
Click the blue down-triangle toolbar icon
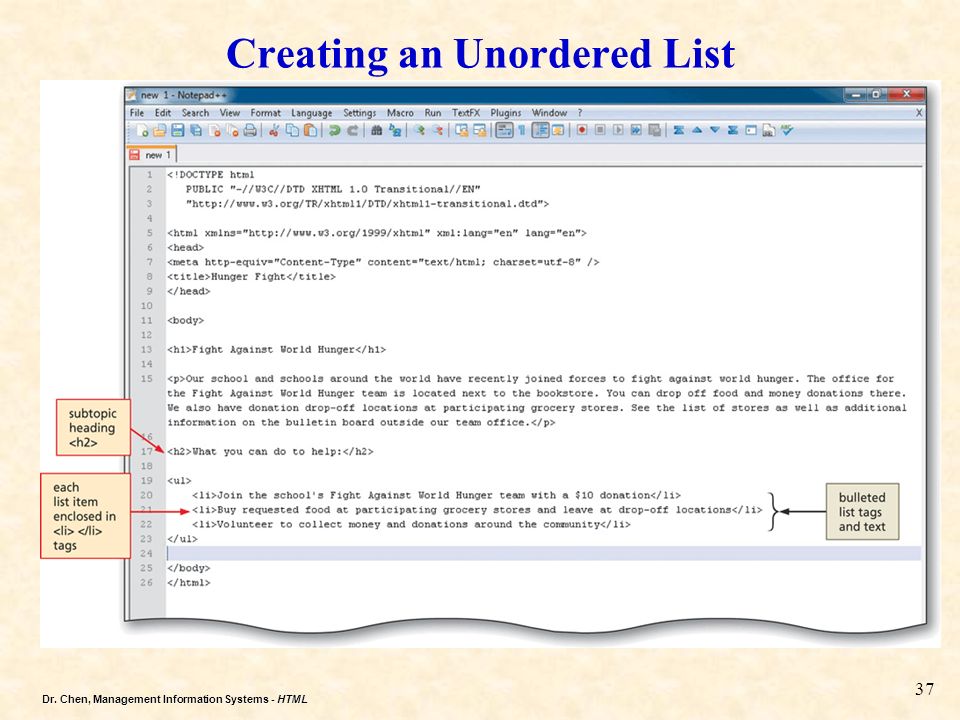click(x=714, y=130)
